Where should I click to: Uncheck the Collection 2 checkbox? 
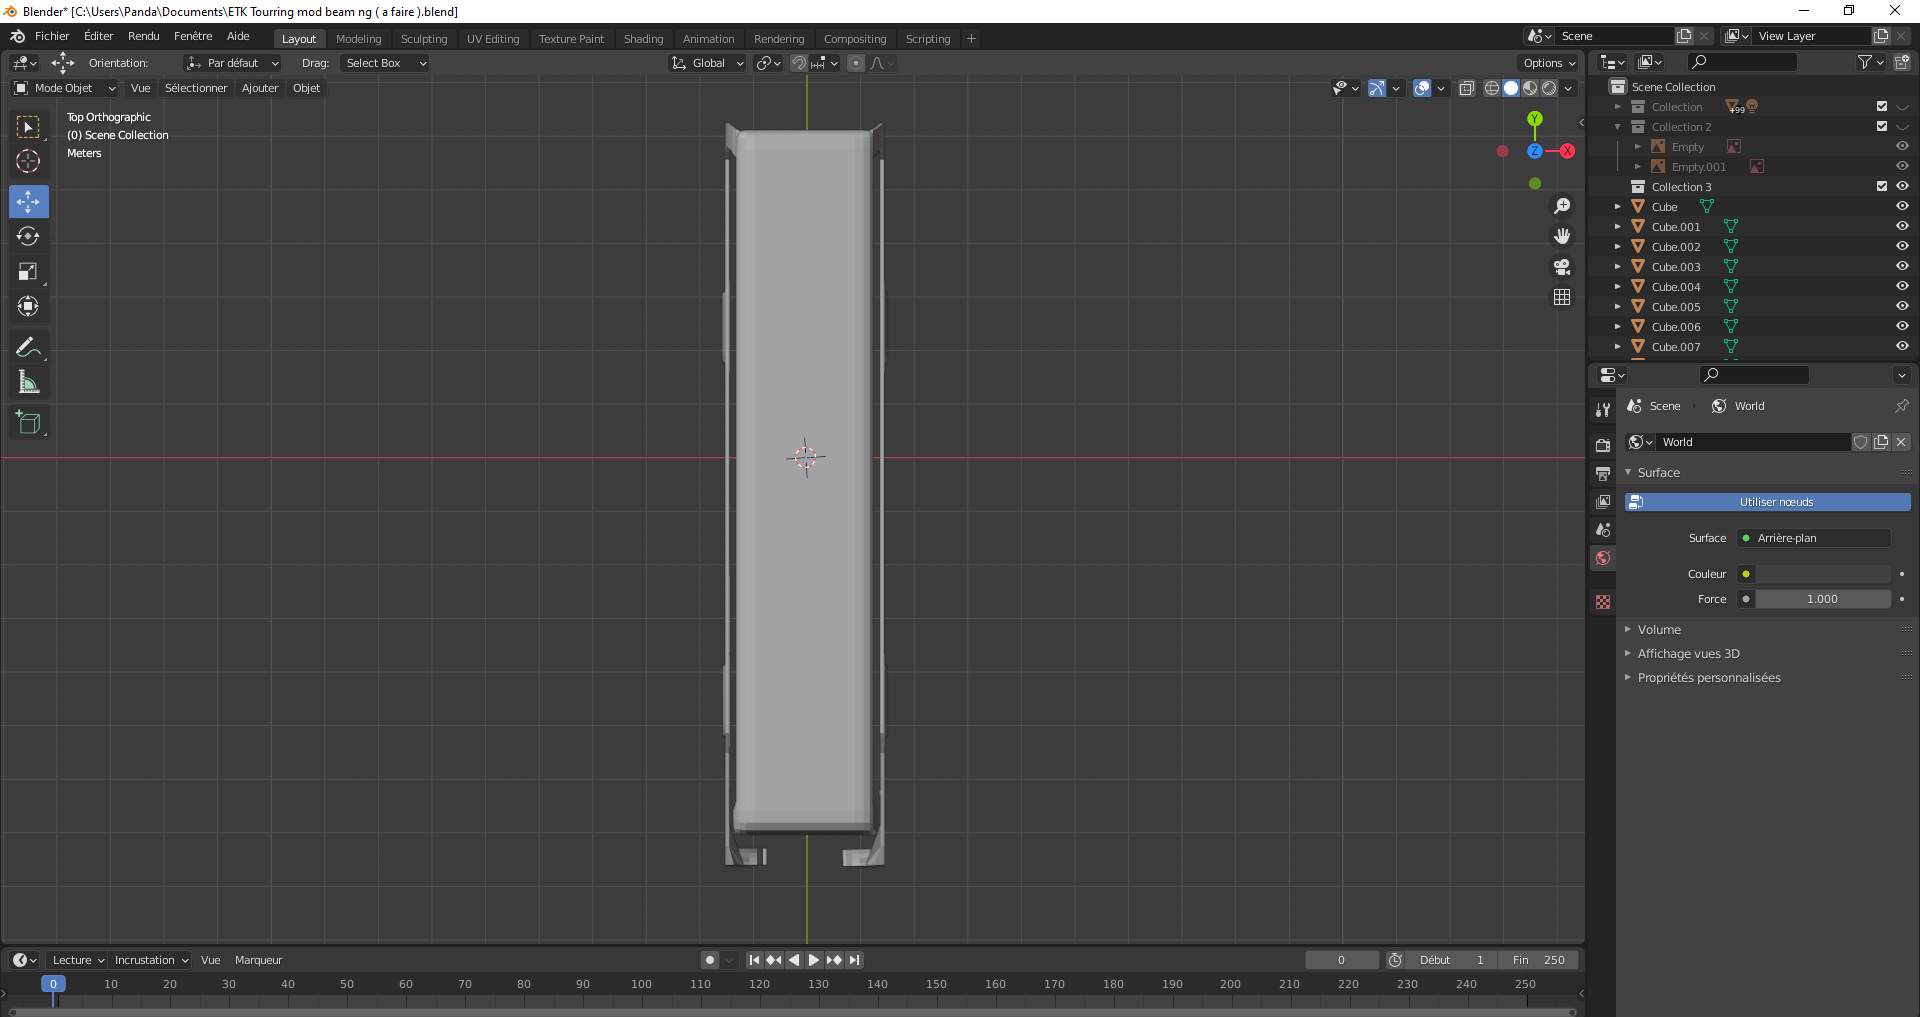(1882, 127)
